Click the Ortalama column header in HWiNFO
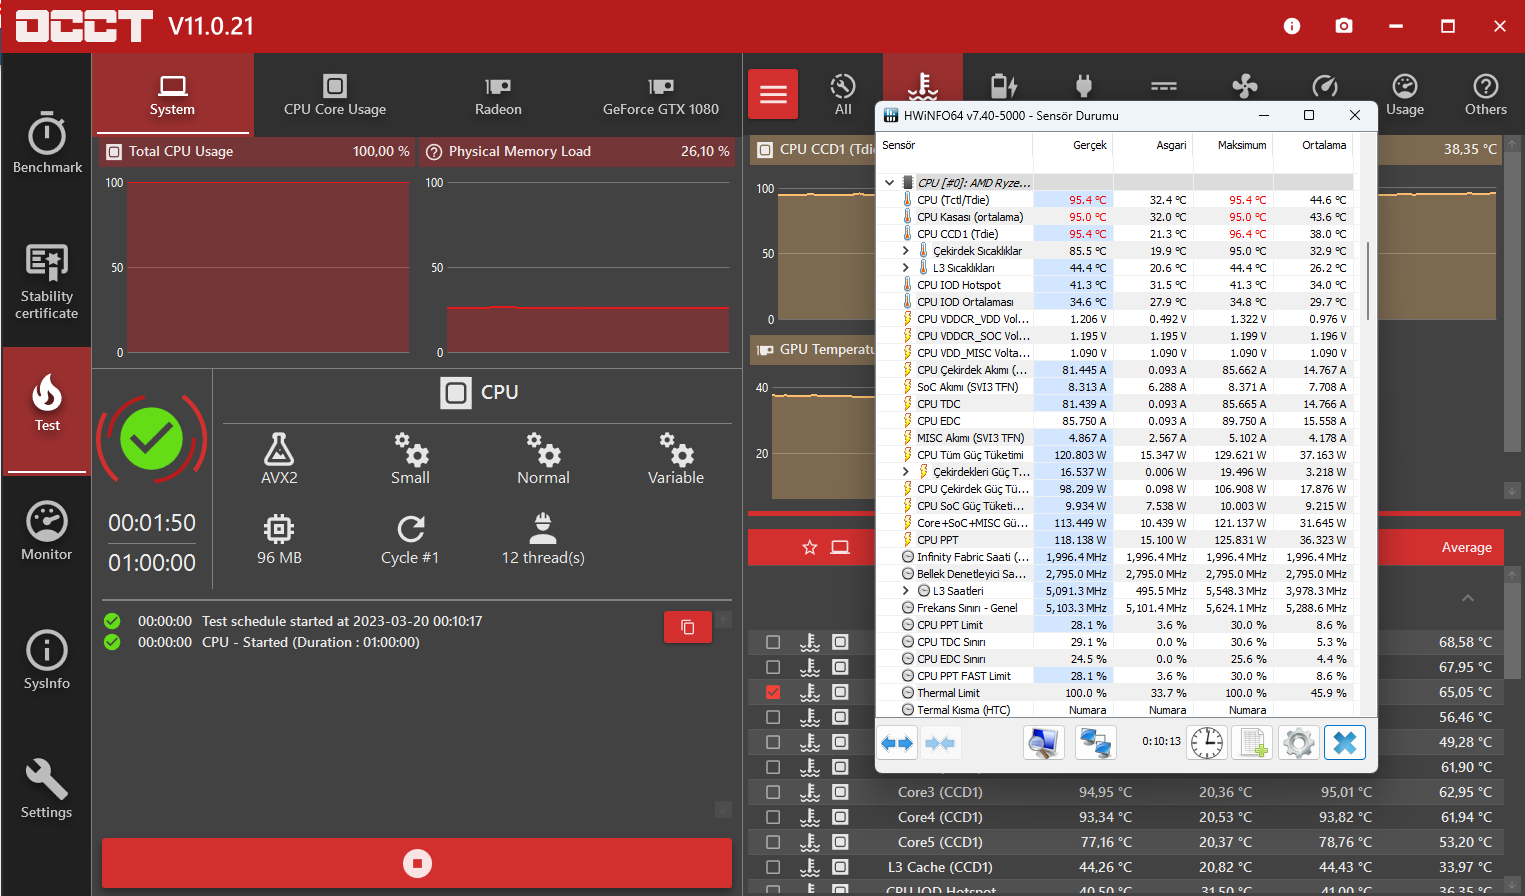Screen dimensions: 1525x896 [x=1324, y=146]
